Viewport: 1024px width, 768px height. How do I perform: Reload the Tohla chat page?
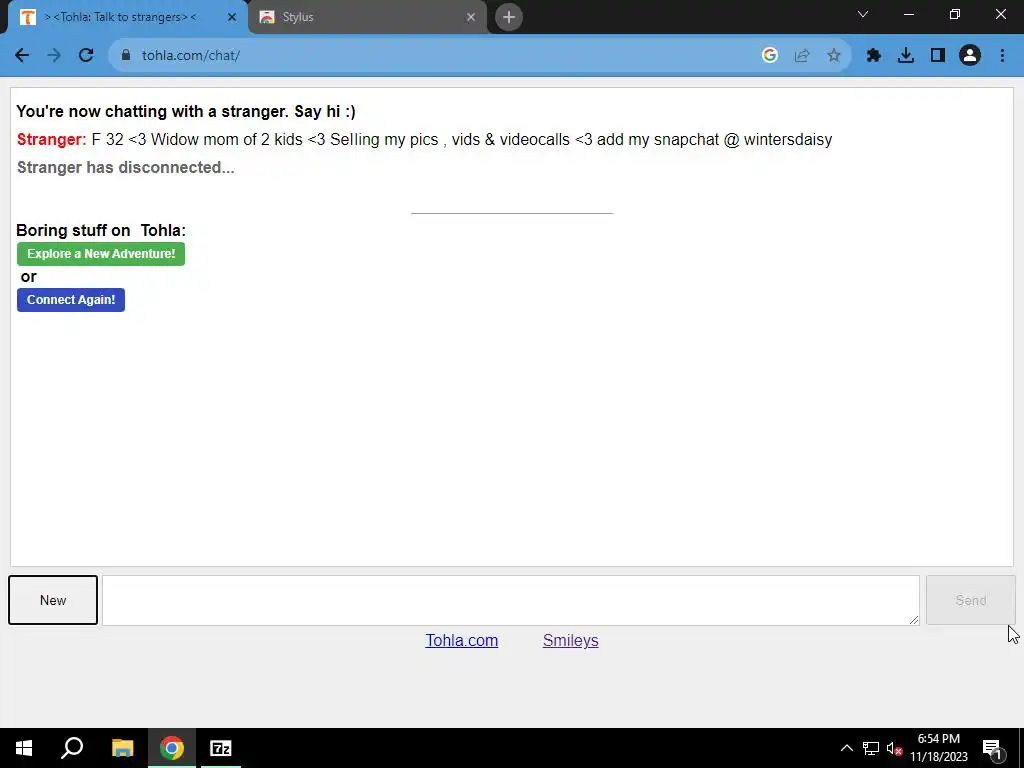click(x=86, y=56)
